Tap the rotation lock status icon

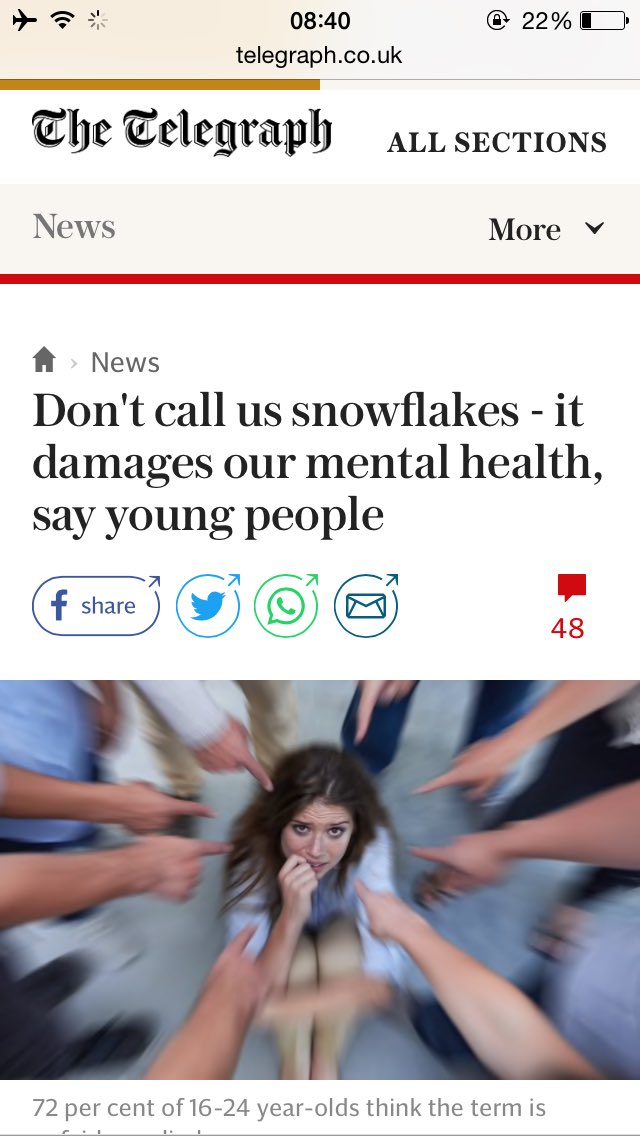point(497,21)
